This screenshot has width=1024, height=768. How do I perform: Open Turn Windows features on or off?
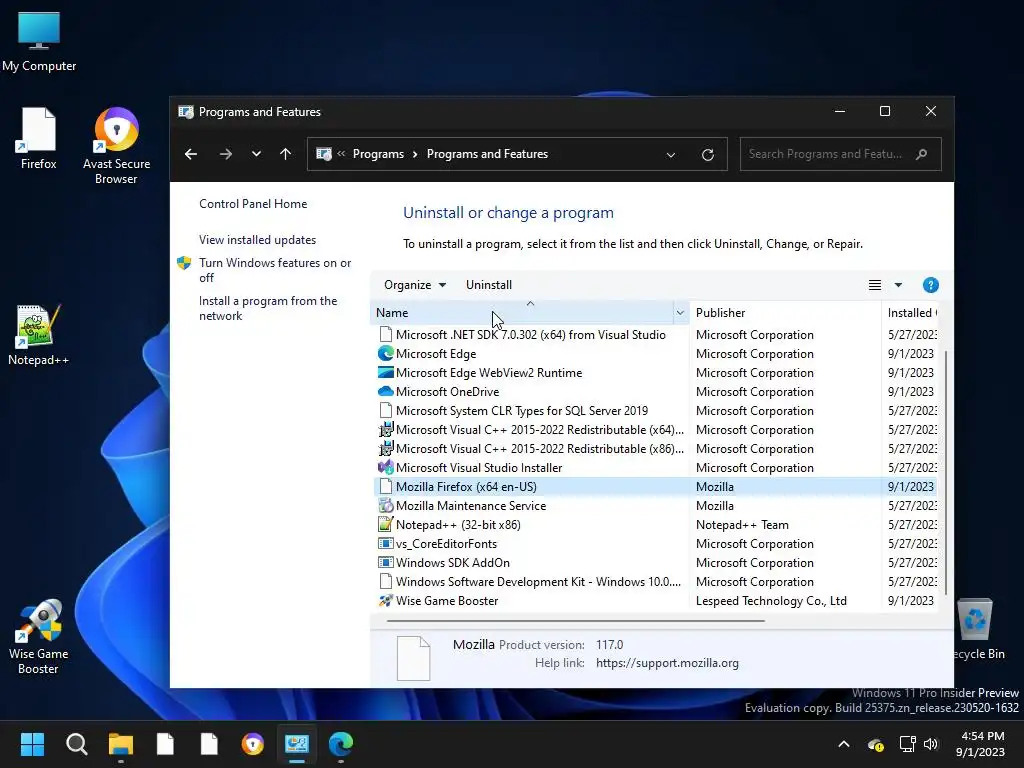275,270
